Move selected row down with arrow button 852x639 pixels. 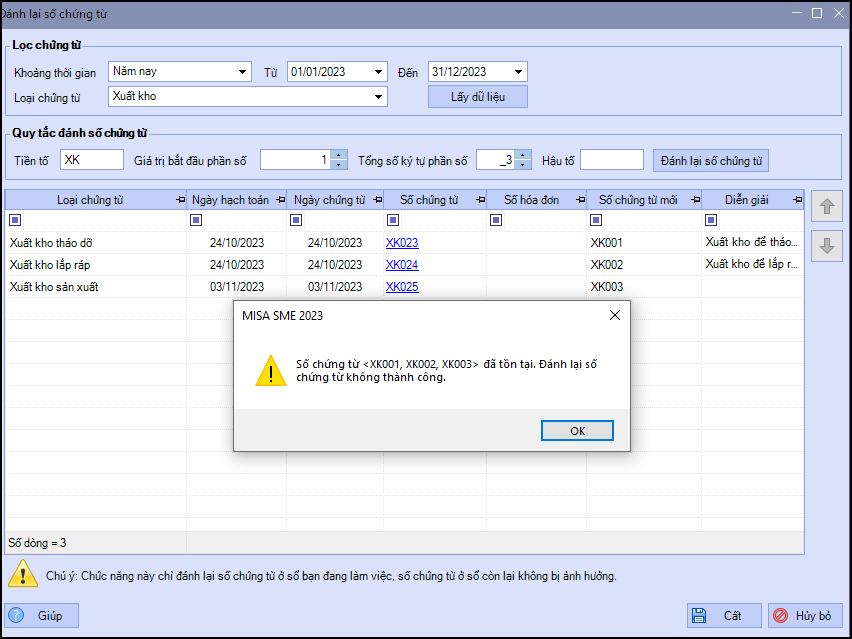827,247
